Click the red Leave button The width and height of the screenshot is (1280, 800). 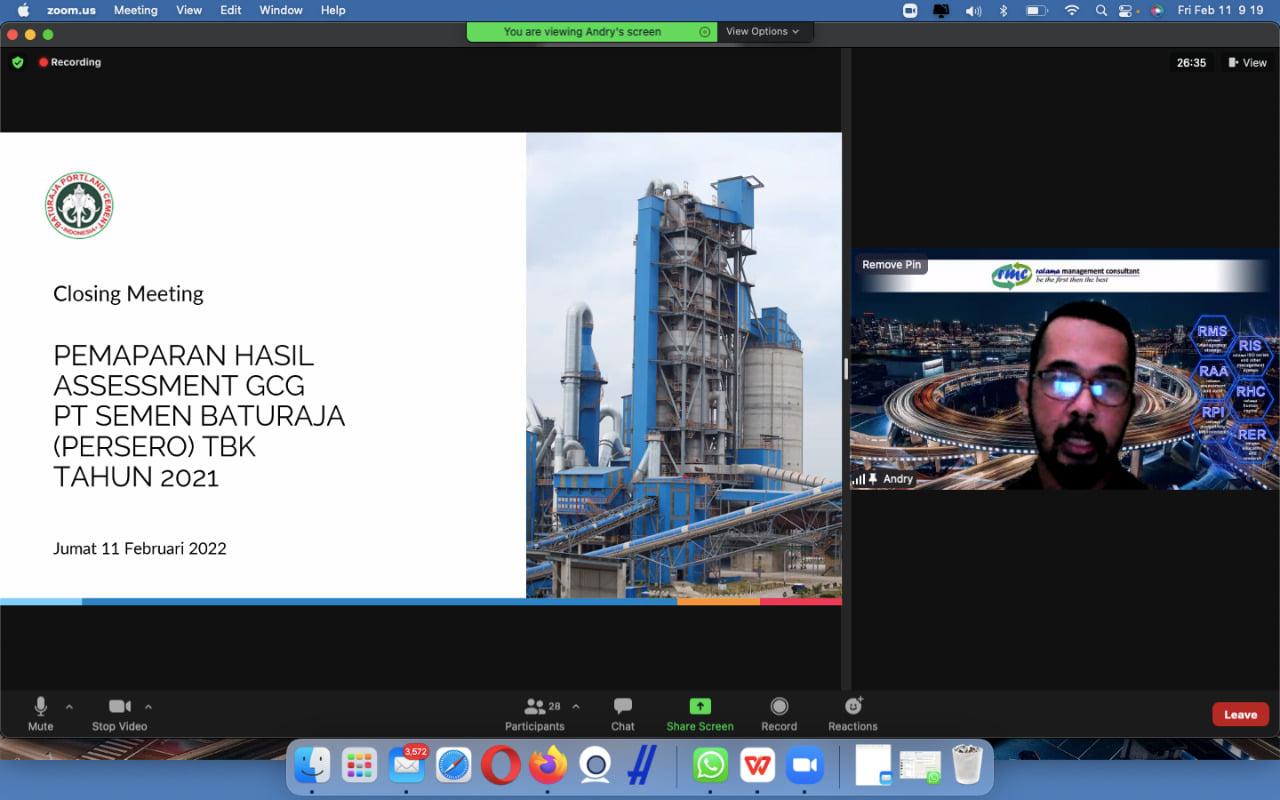click(x=1240, y=714)
